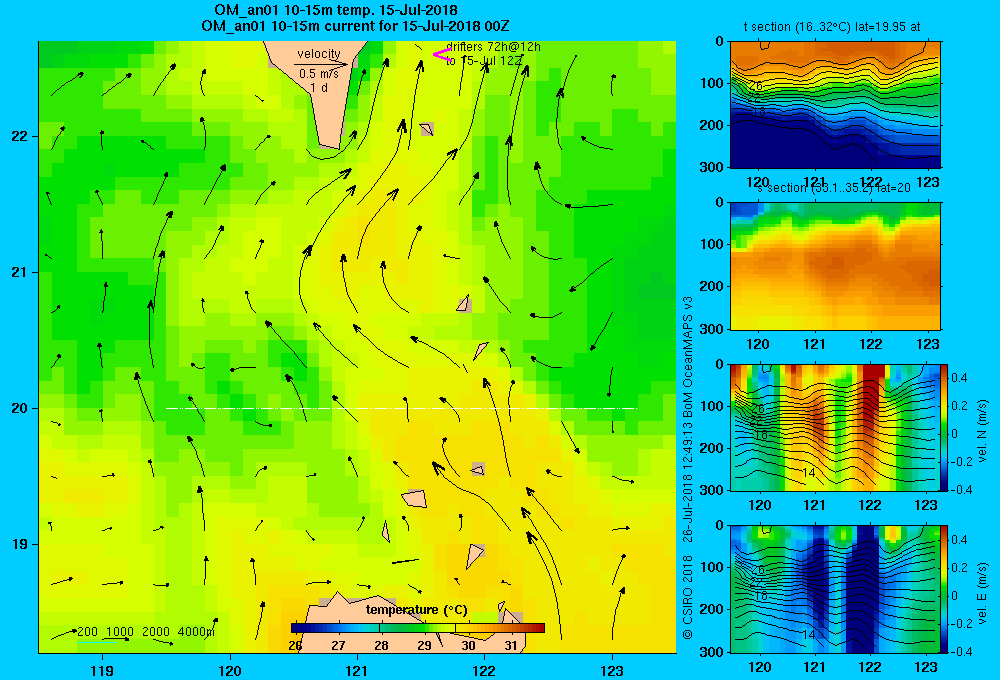Click the 's section' salinity plot title
Viewport: 1000px width, 680px height.
tap(833, 188)
